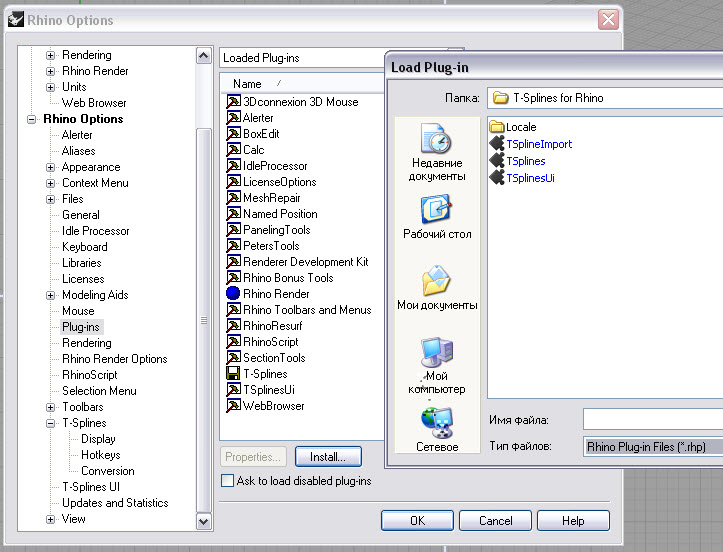Click the Properties... button
Viewport: 723px width, 552px height.
(253, 457)
